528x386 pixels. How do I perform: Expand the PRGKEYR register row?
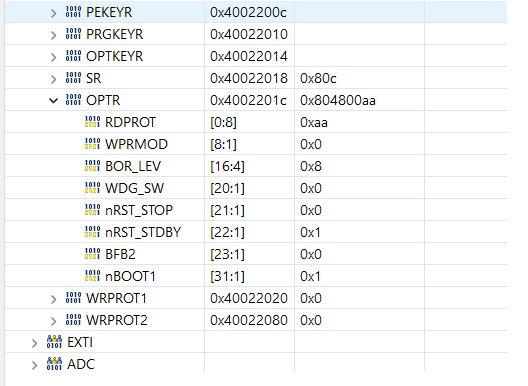54,35
